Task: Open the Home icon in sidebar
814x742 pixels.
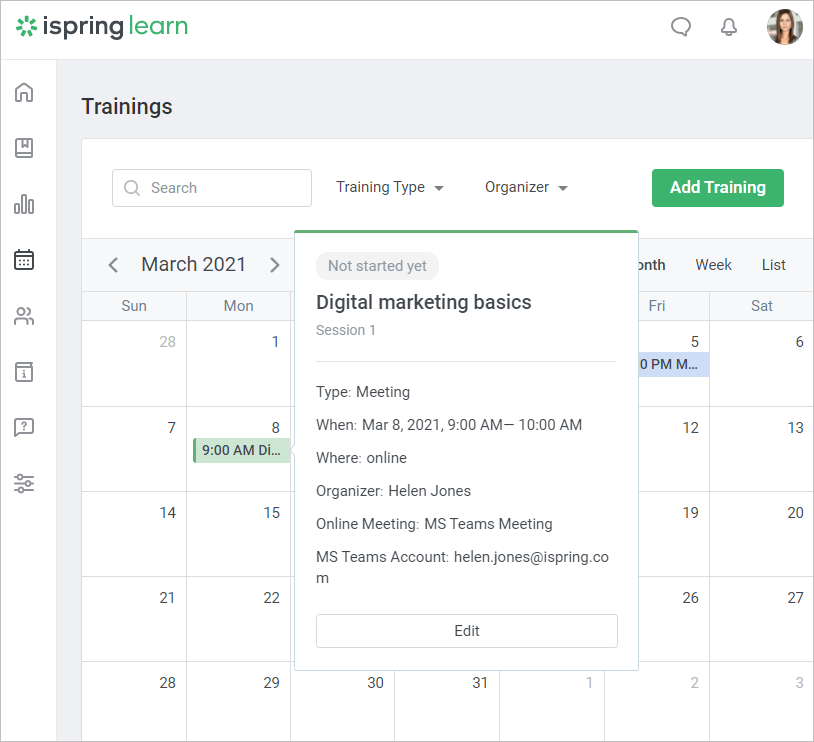Action: (x=24, y=93)
